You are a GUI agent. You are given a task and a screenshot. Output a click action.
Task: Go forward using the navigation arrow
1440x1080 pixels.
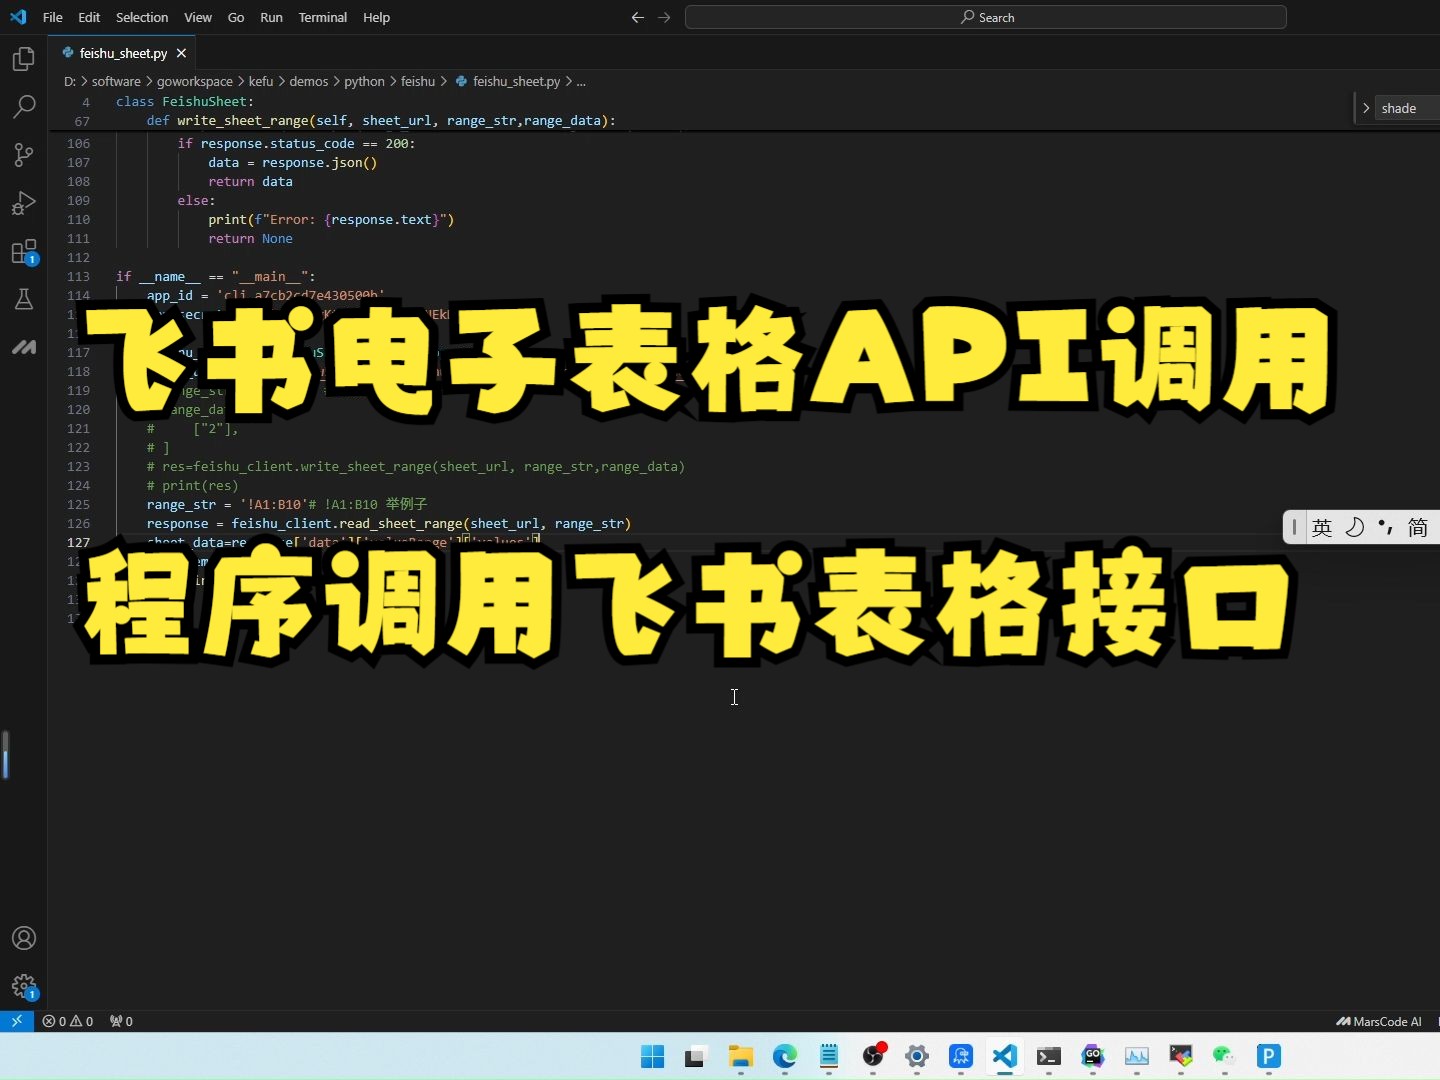coord(664,17)
